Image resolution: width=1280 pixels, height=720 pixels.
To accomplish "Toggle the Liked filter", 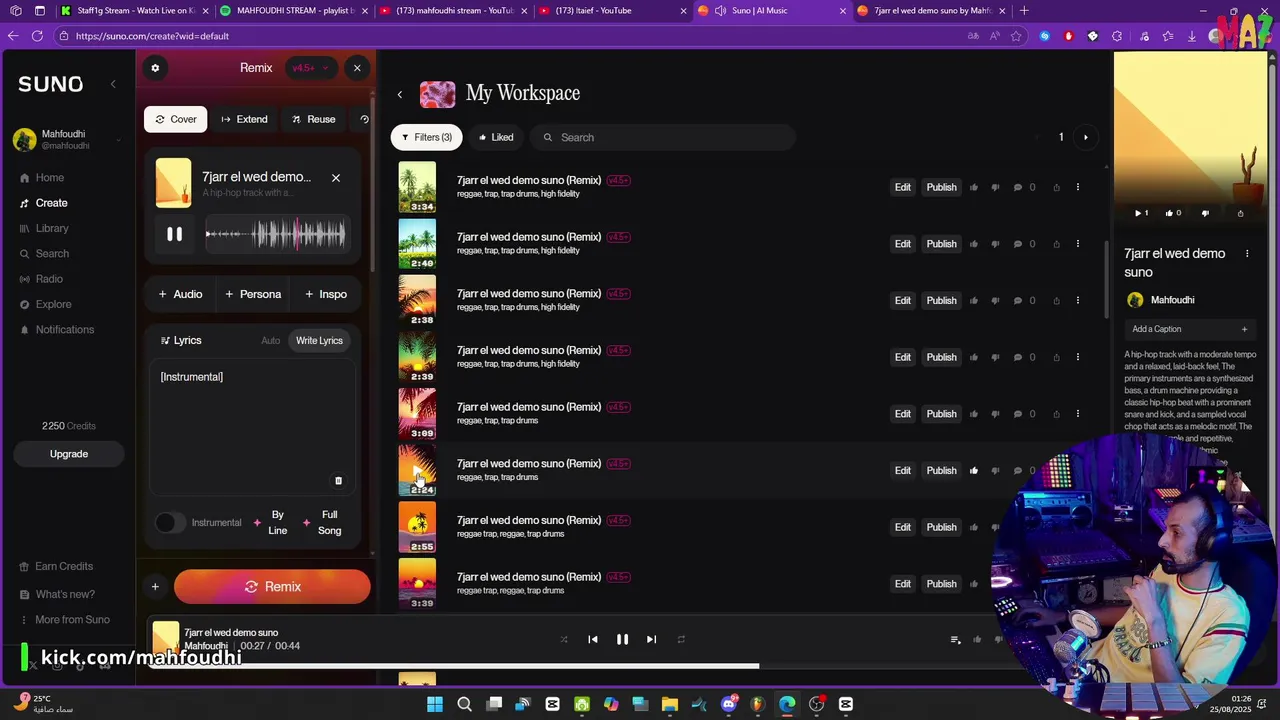I will click(496, 137).
